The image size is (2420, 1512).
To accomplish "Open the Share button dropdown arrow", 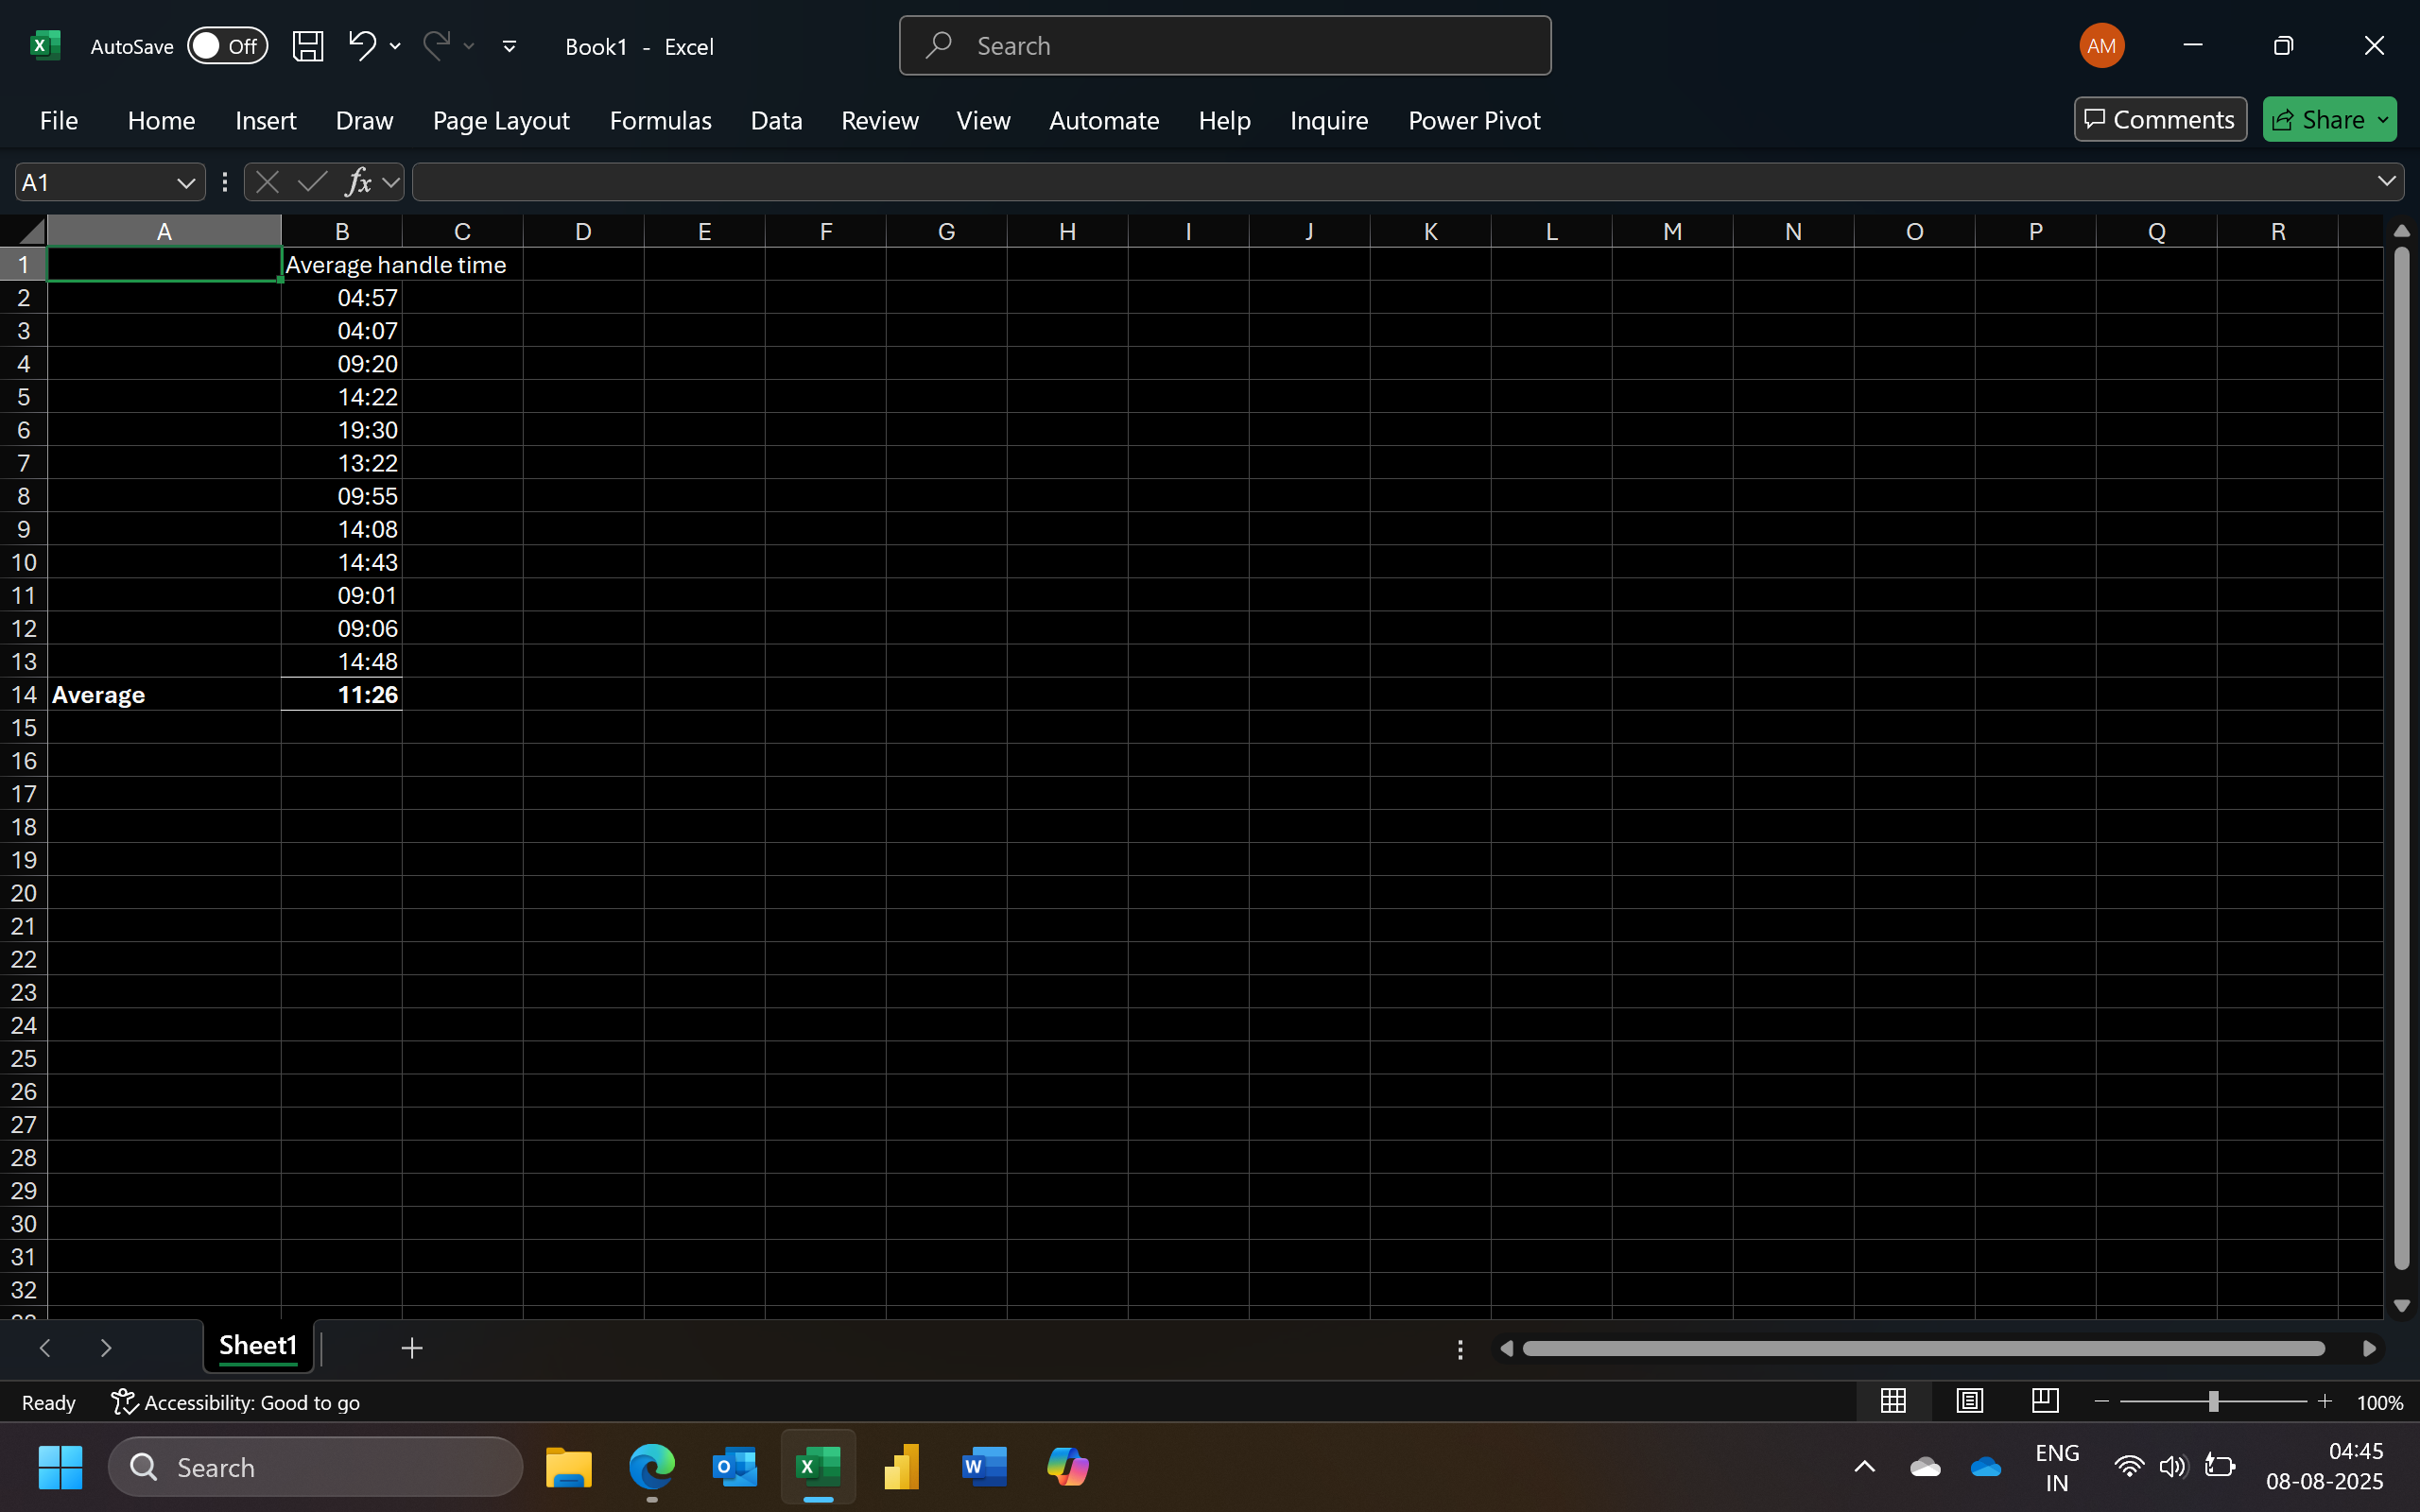I will pyautogui.click(x=2384, y=120).
